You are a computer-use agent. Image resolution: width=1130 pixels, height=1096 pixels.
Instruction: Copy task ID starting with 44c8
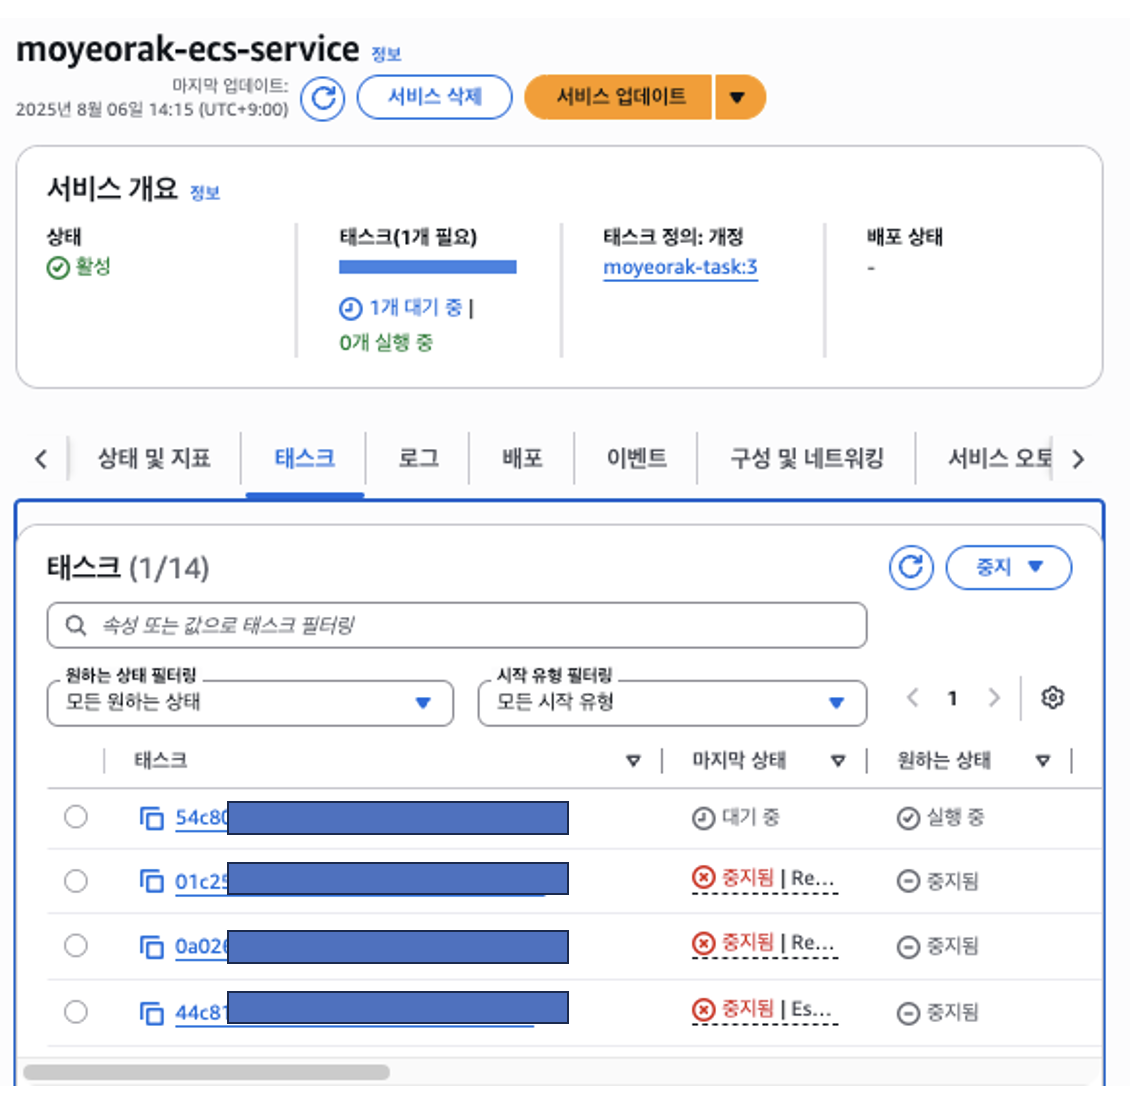(151, 1013)
